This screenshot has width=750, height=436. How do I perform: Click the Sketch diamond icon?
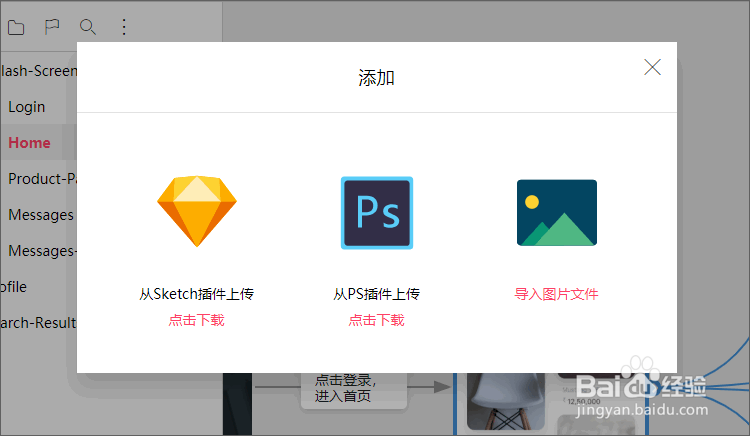point(197,211)
